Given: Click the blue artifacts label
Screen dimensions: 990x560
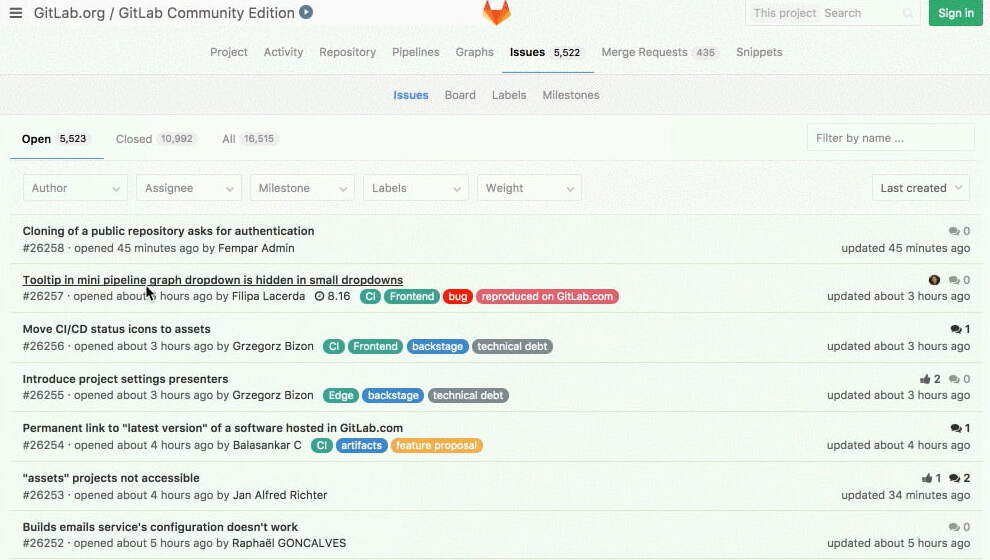Looking at the screenshot, I should (x=362, y=445).
